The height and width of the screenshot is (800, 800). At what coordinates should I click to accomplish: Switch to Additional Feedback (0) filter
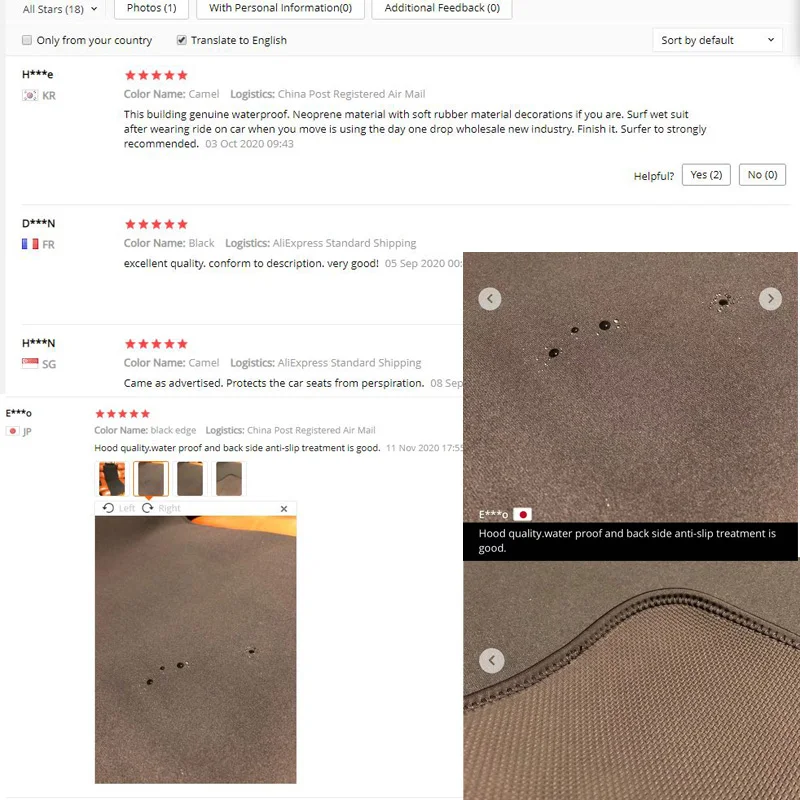442,8
